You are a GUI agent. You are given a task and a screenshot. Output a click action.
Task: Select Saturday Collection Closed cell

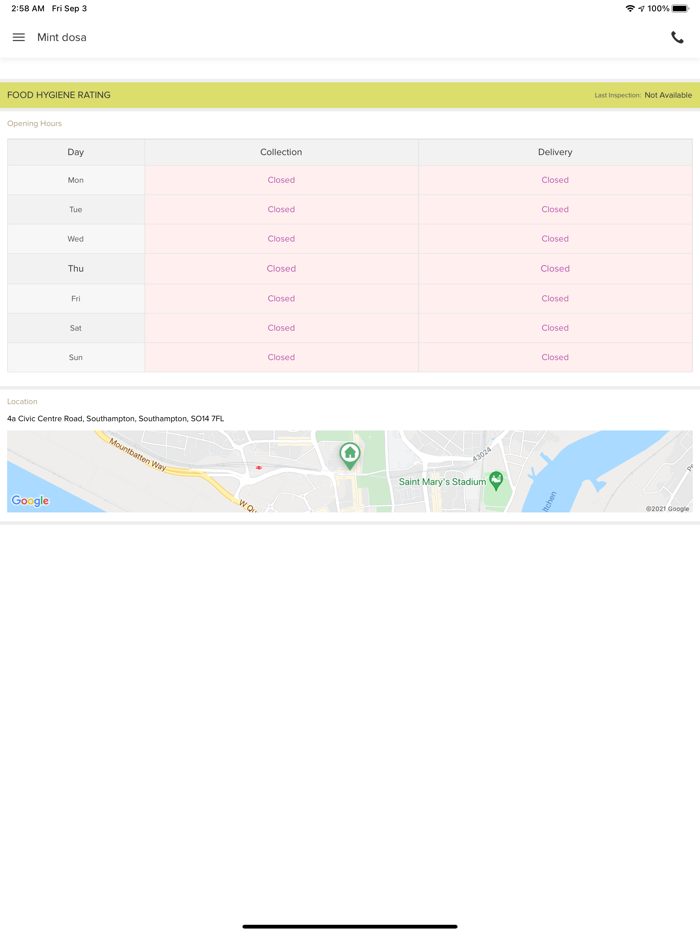pos(281,328)
